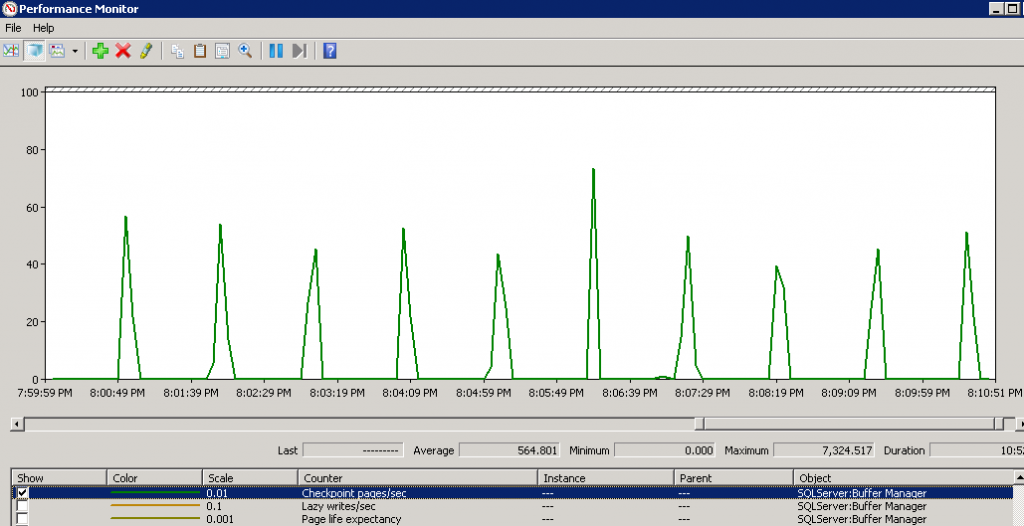
Task: Click the green Add counter plus icon
Action: (100, 50)
